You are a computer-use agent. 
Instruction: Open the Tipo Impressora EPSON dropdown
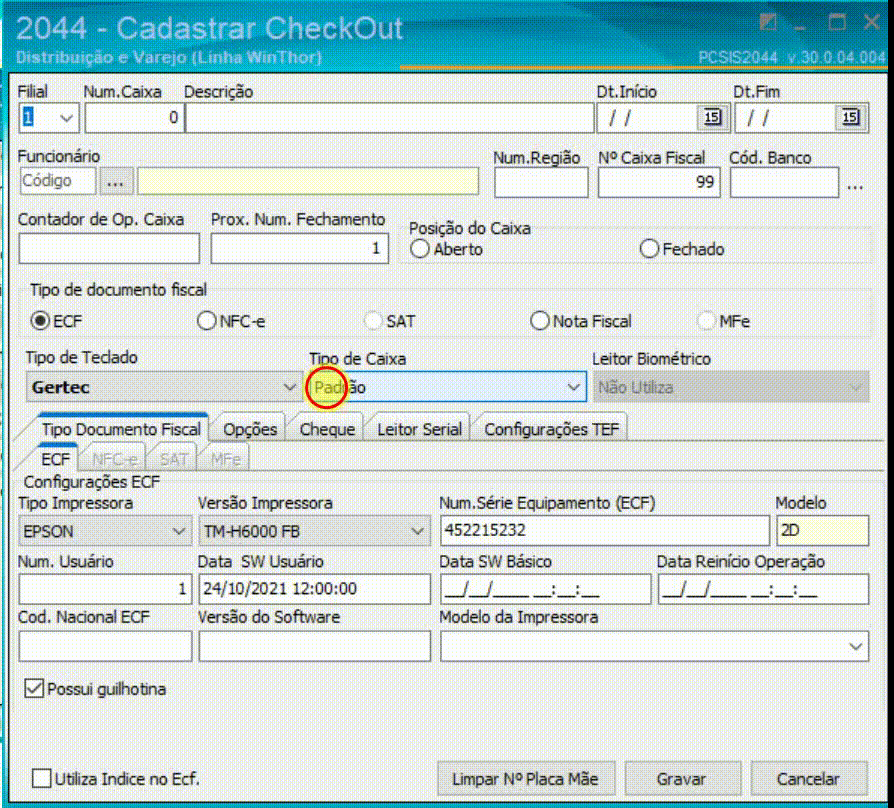[178, 531]
